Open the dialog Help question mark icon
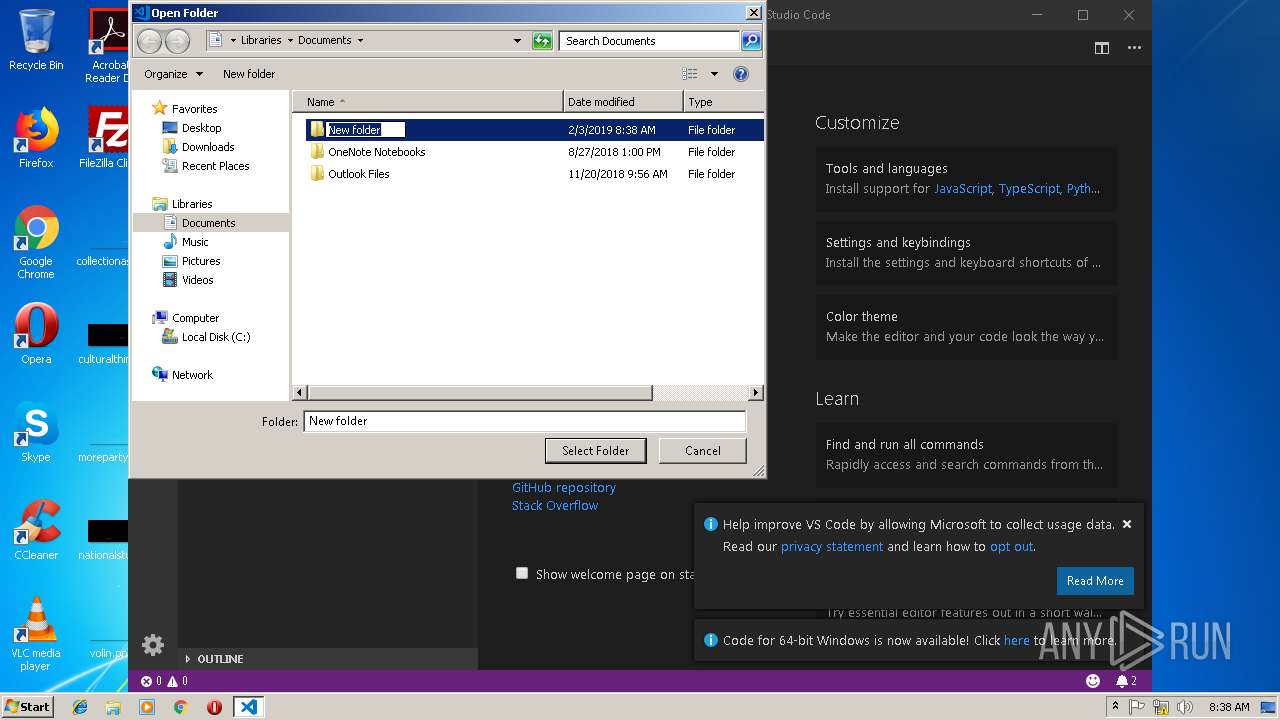Image resolution: width=1280 pixels, height=720 pixels. click(741, 74)
